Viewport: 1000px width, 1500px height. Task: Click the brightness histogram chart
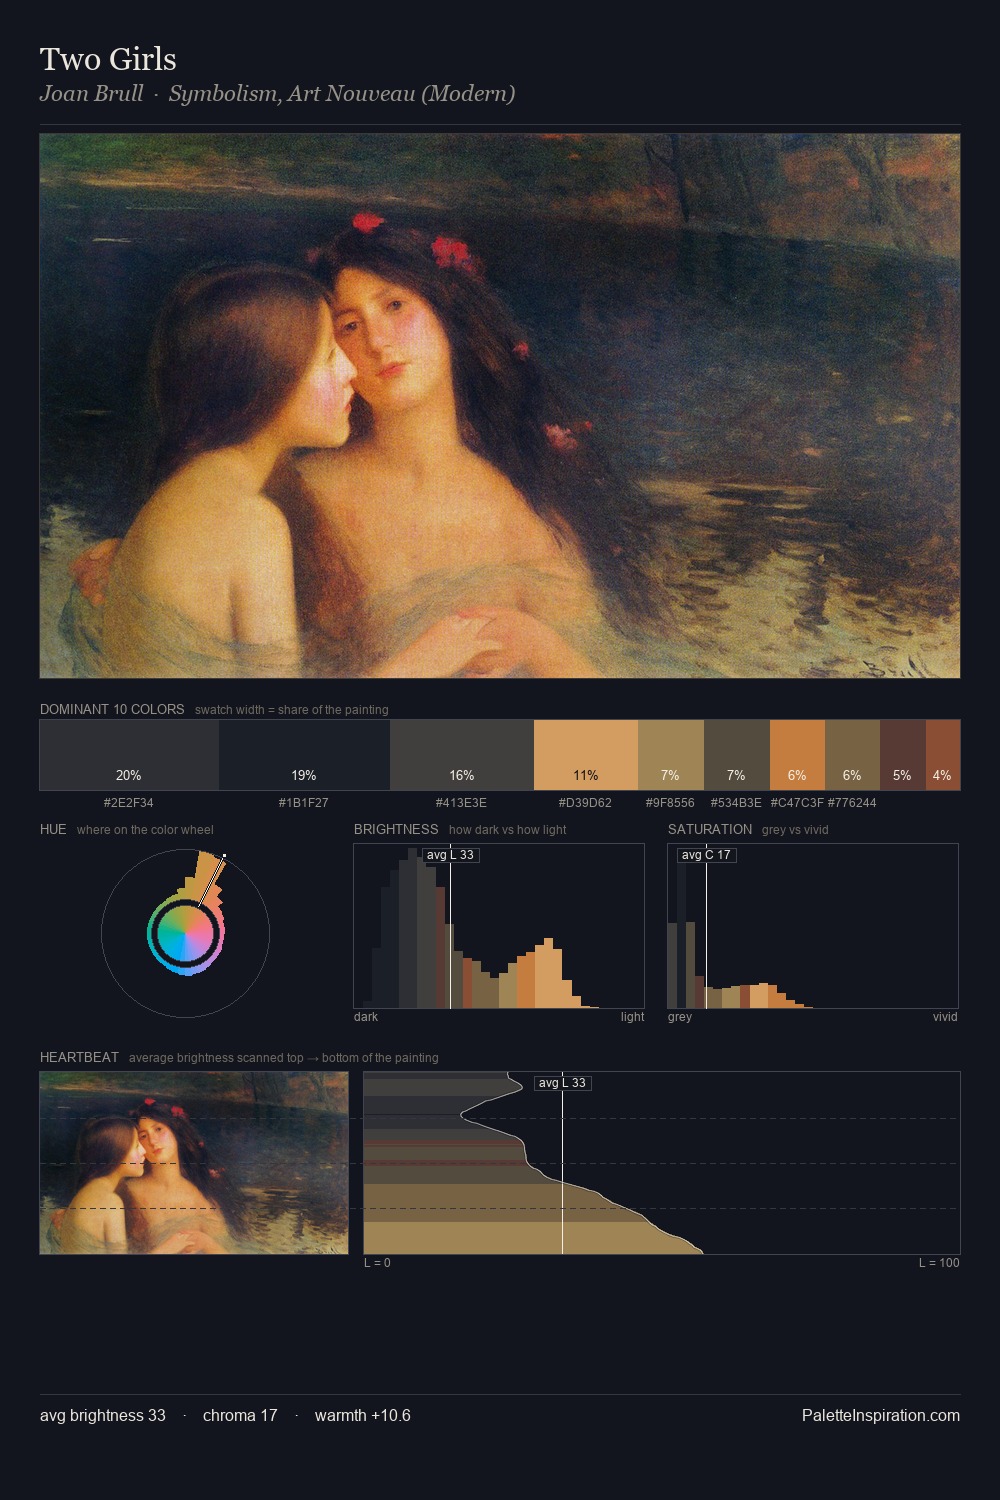pos(499,926)
